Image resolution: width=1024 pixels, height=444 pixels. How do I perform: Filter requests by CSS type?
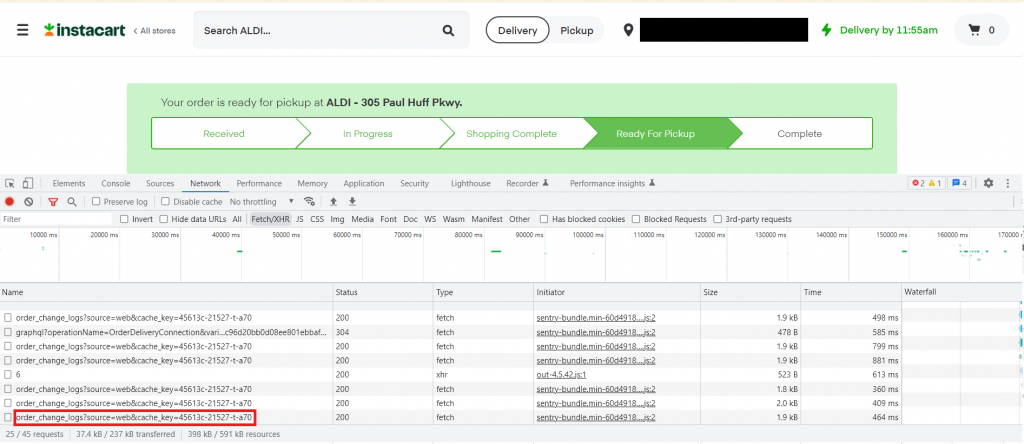point(317,219)
